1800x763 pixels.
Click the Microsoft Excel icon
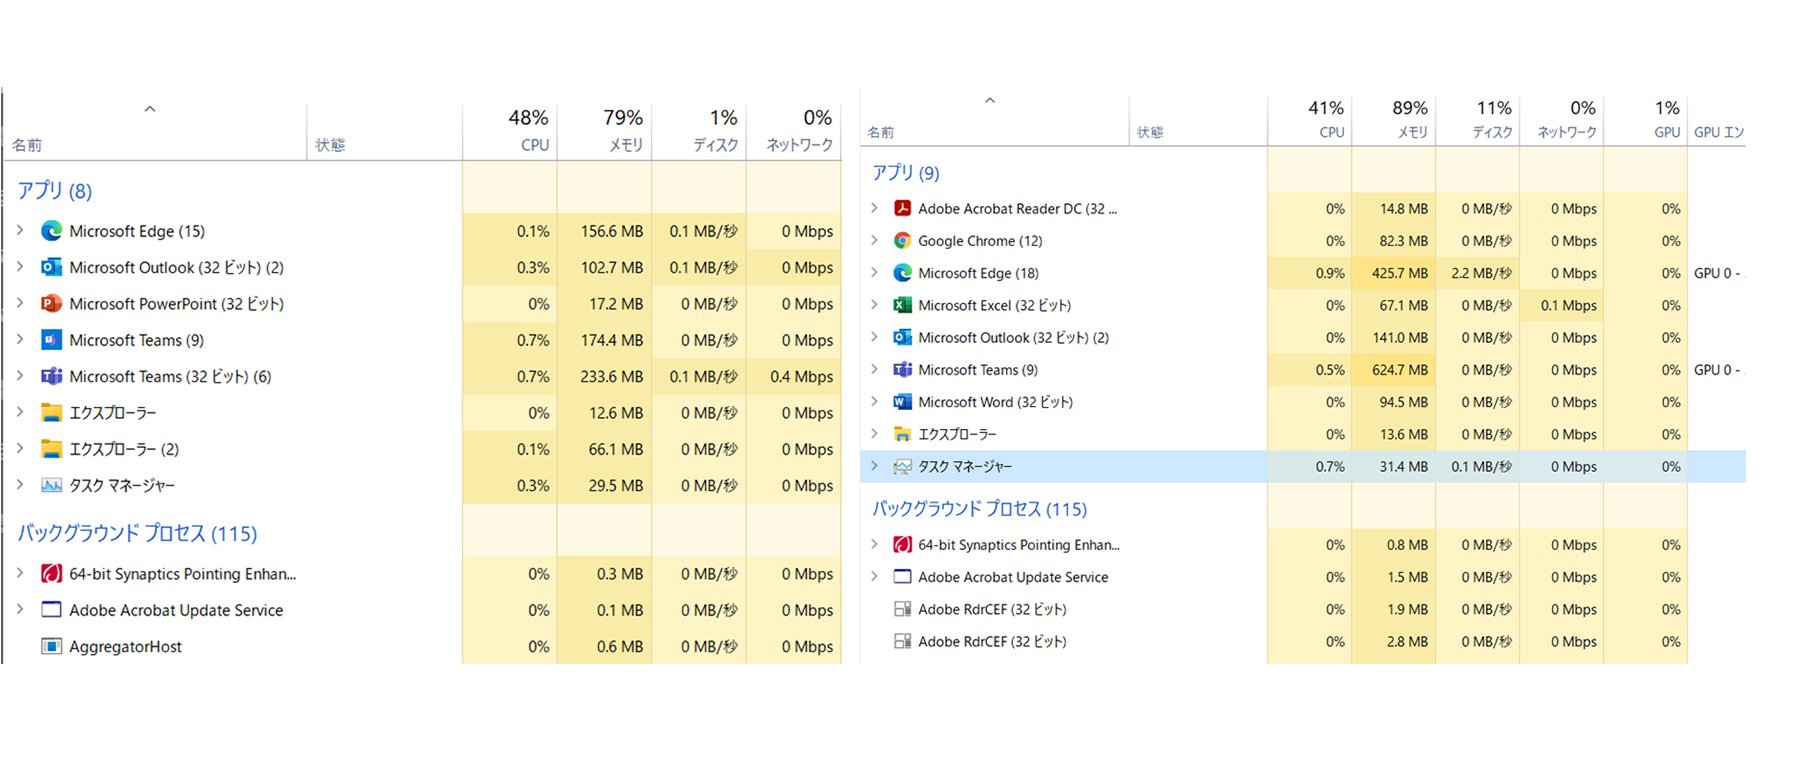[x=902, y=305]
